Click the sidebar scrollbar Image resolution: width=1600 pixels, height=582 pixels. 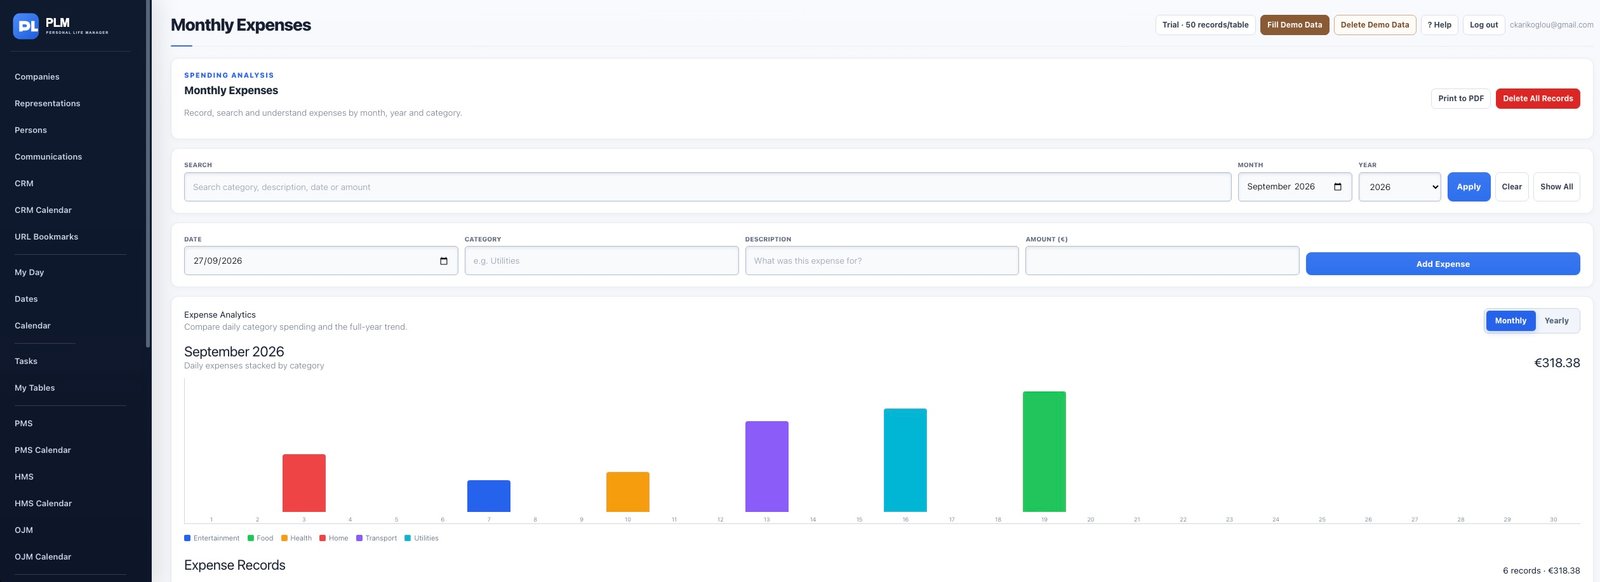tap(148, 175)
